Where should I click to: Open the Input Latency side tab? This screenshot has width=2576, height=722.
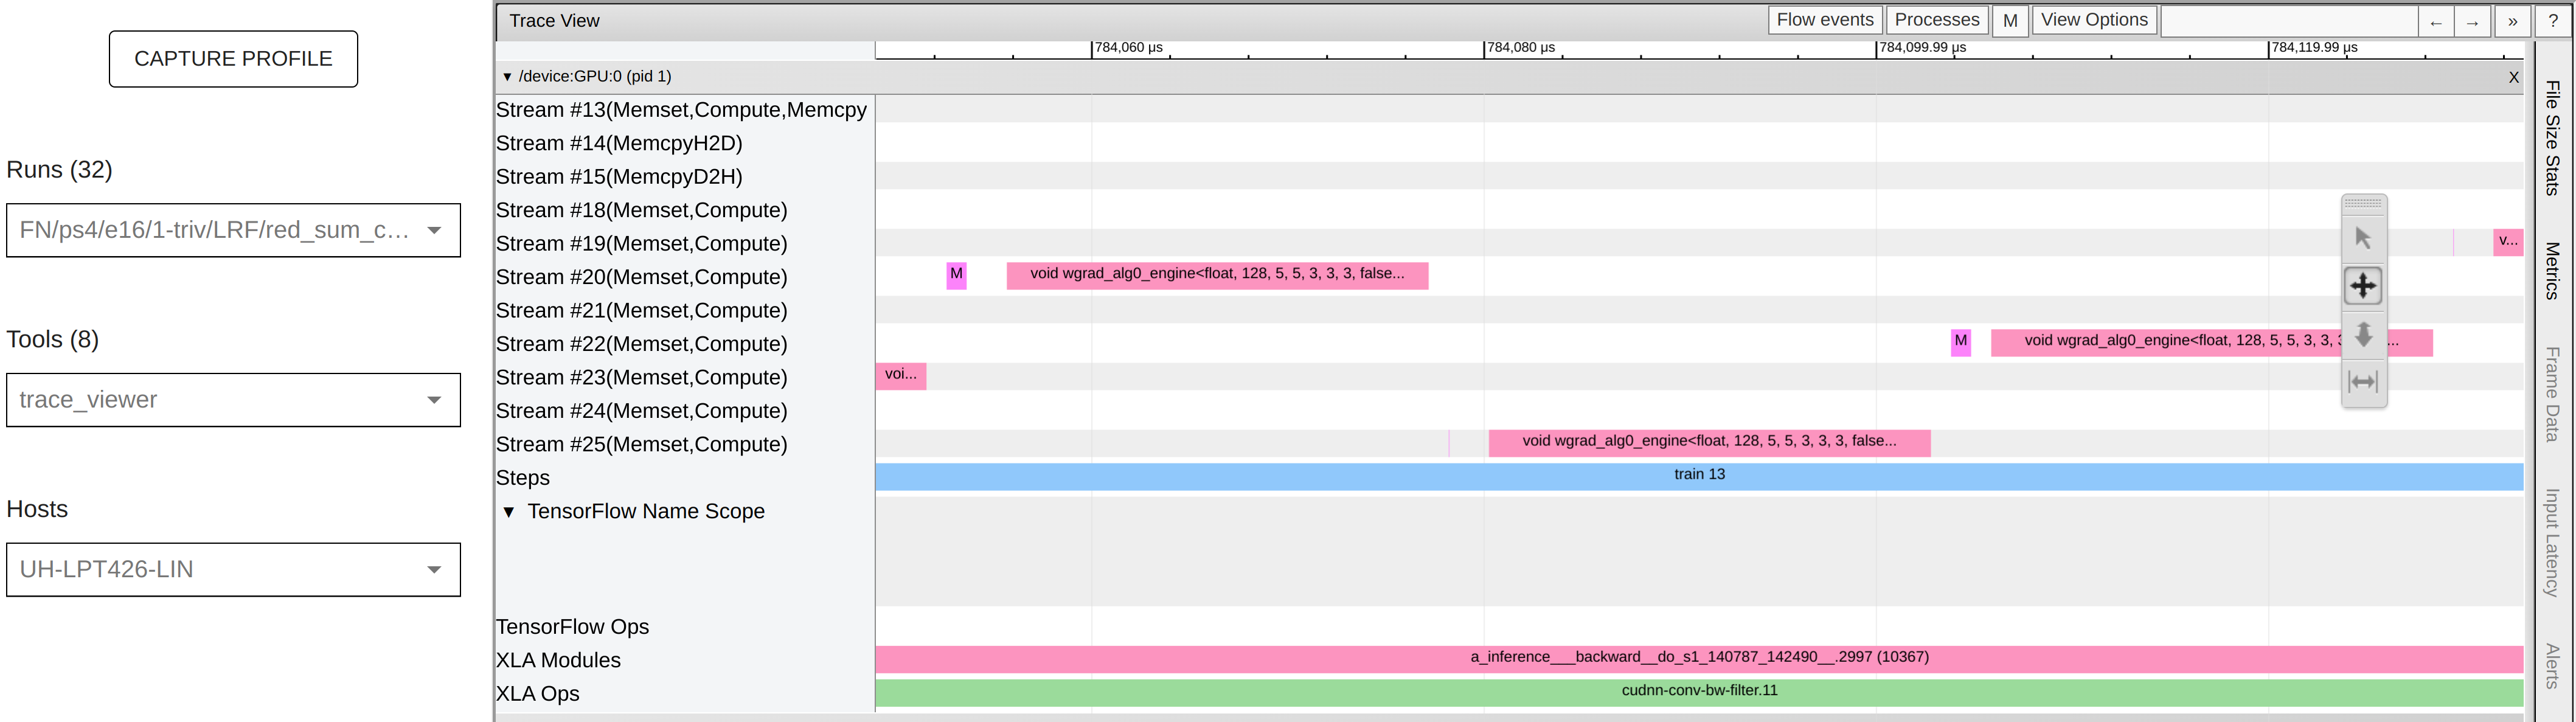2553,542
